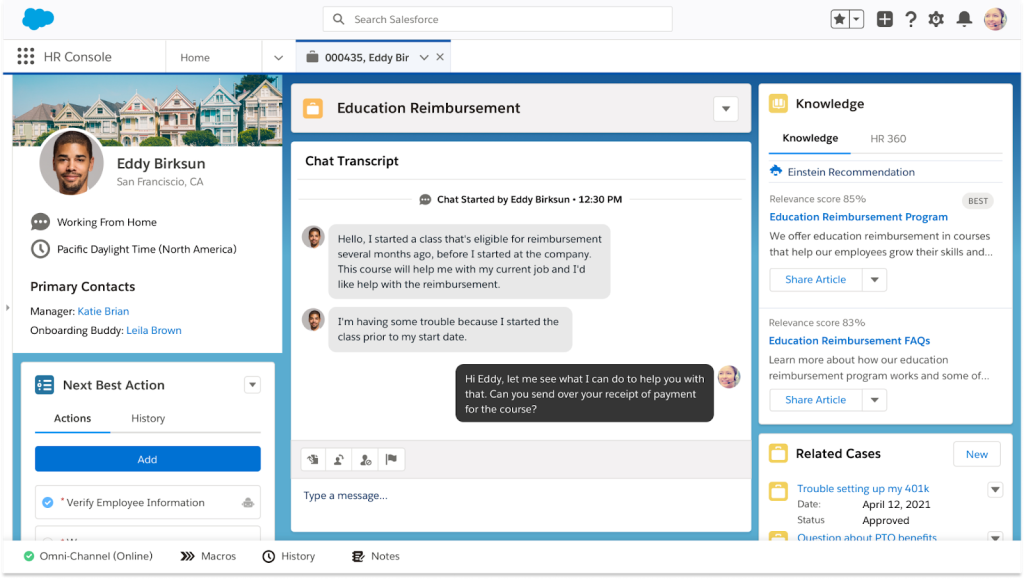Viewport: 1024px width, 579px height.
Task: Click the flag icon in chat toolbar
Action: coord(392,460)
